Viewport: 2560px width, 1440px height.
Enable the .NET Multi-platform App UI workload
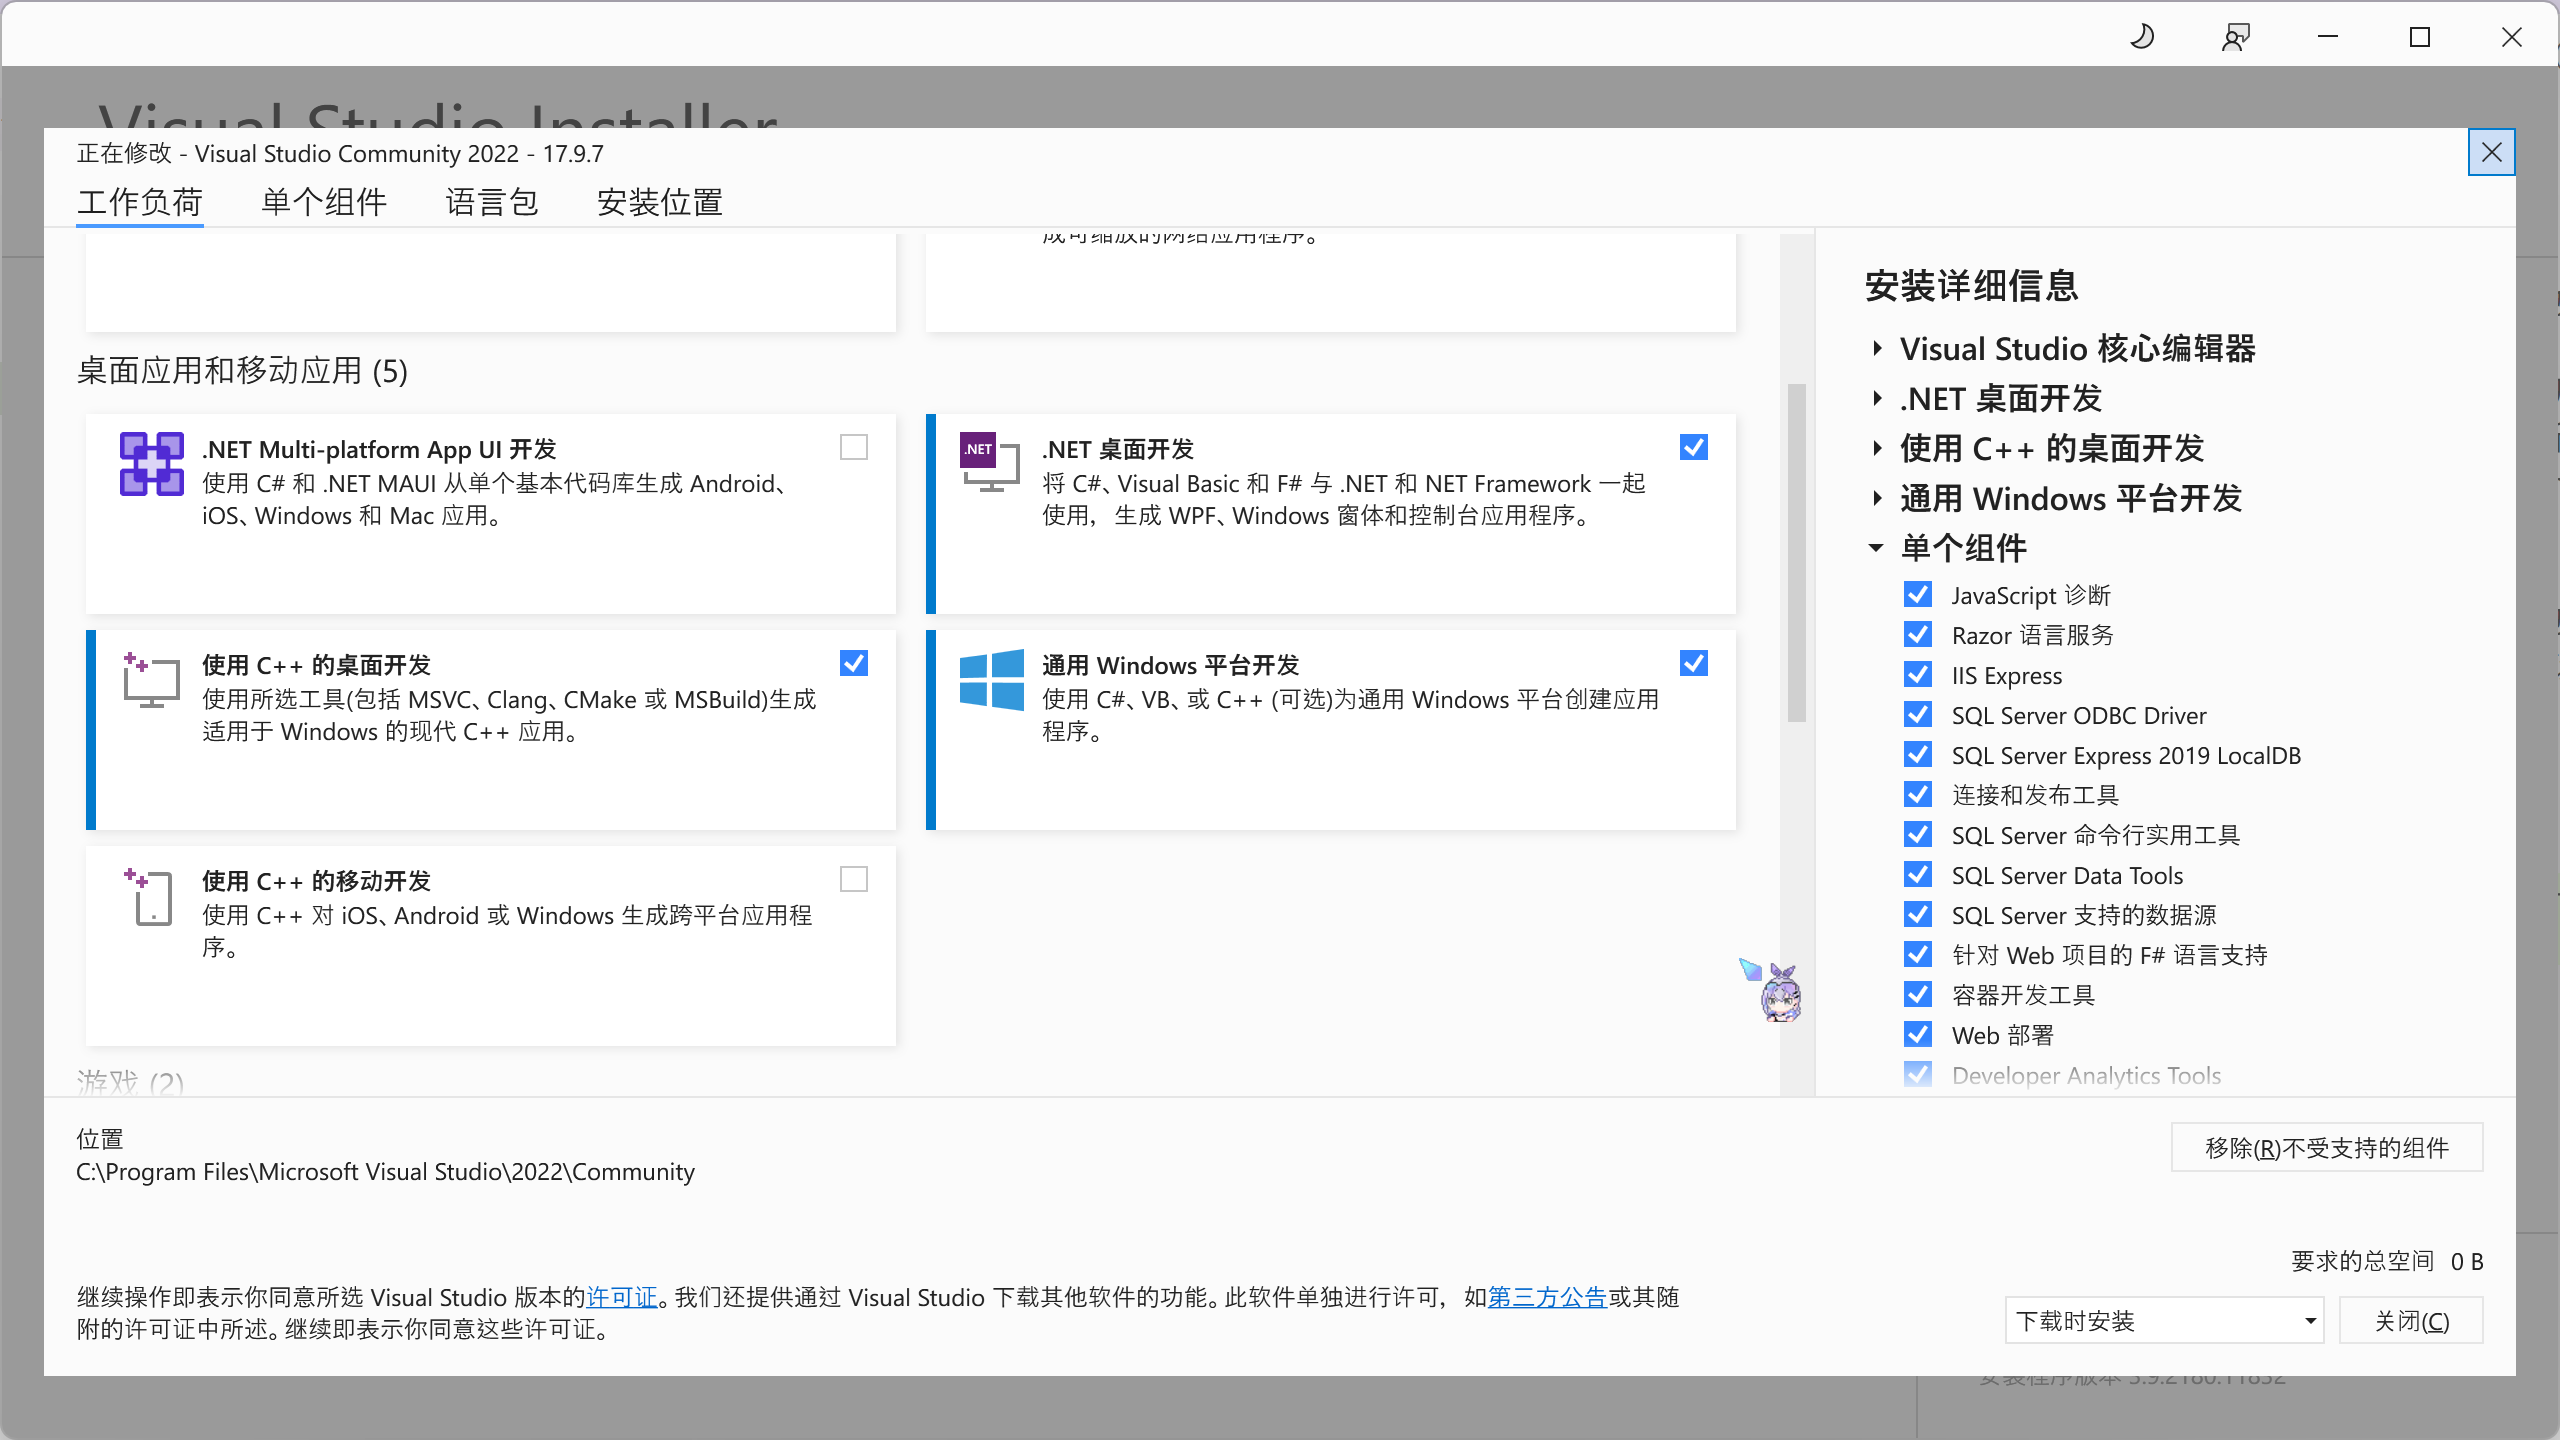853,447
